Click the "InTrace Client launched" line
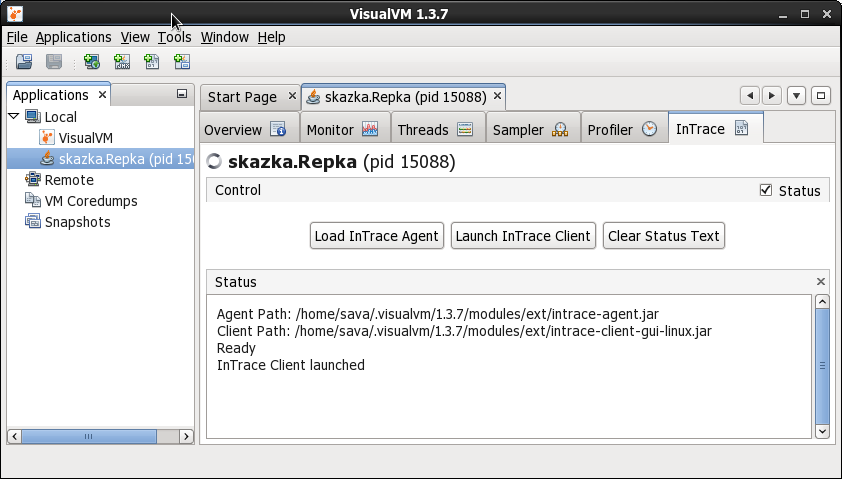Image resolution: width=842 pixels, height=479 pixels. [x=291, y=365]
